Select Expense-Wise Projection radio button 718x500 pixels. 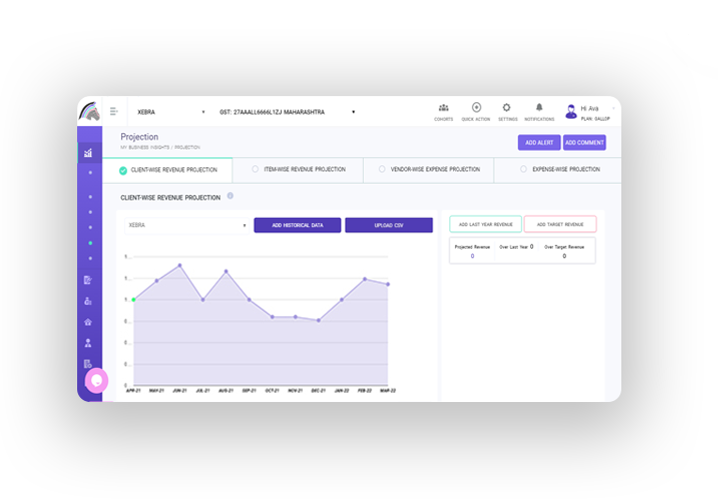(x=523, y=170)
